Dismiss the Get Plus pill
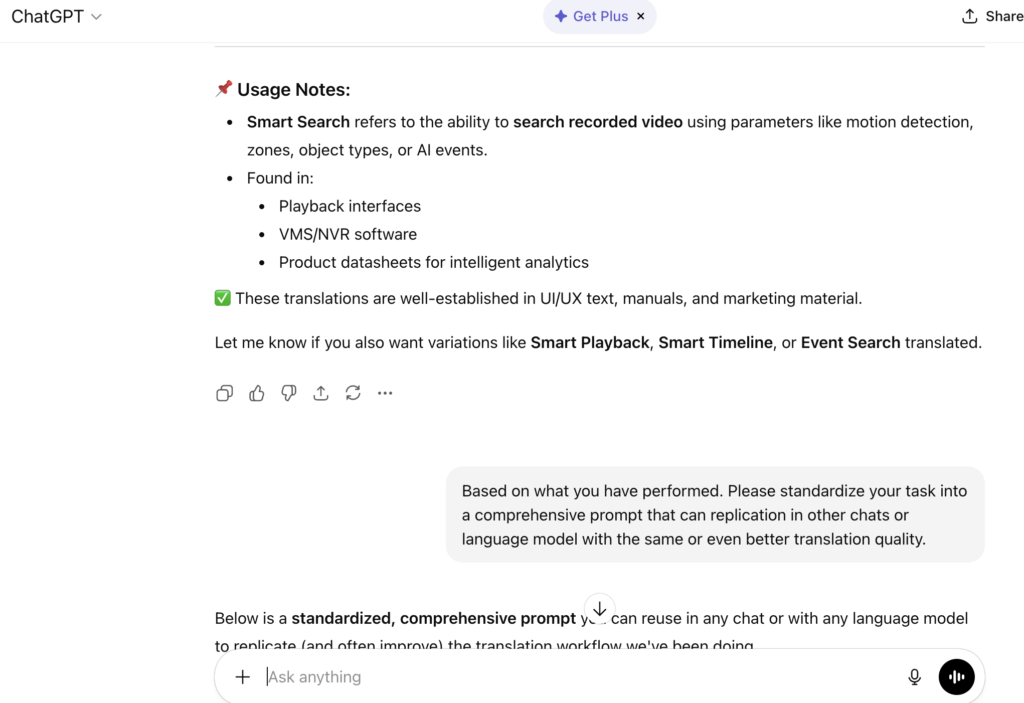The width and height of the screenshot is (1024, 703). pos(641,16)
